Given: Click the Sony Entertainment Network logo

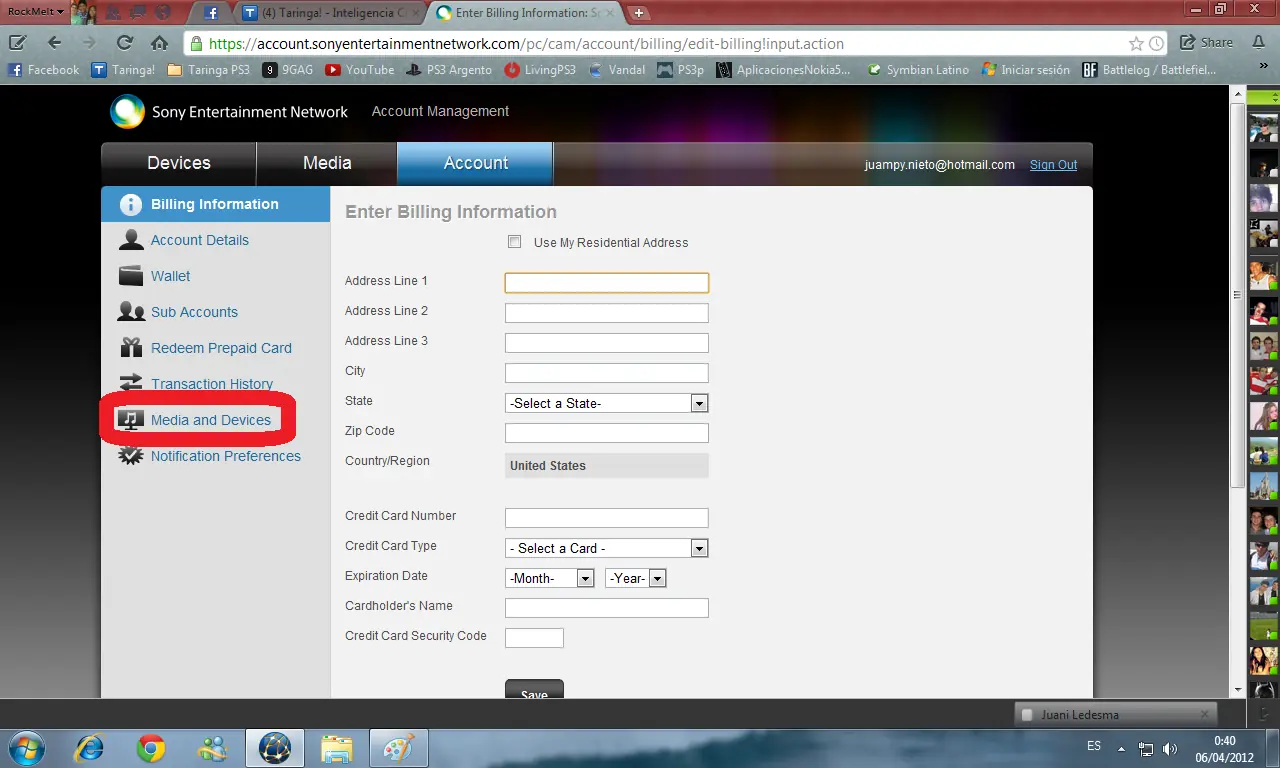Looking at the screenshot, I should pyautogui.click(x=229, y=111).
